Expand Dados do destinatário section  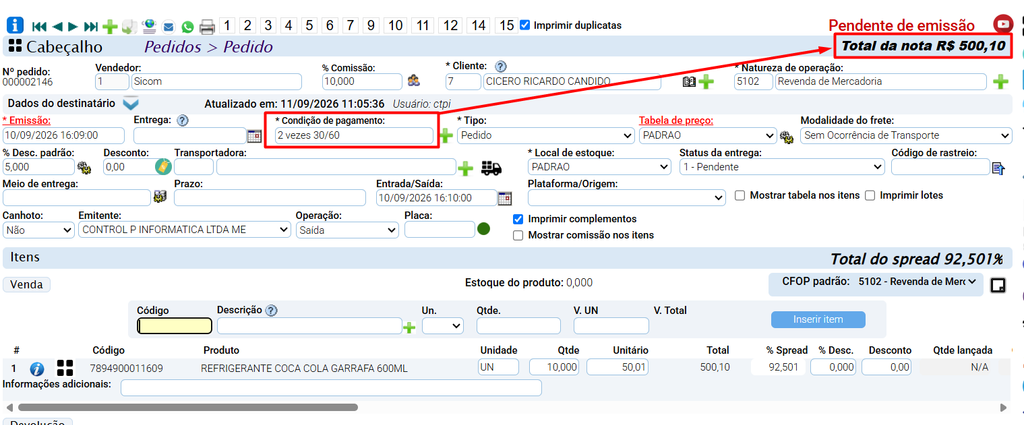click(131, 103)
